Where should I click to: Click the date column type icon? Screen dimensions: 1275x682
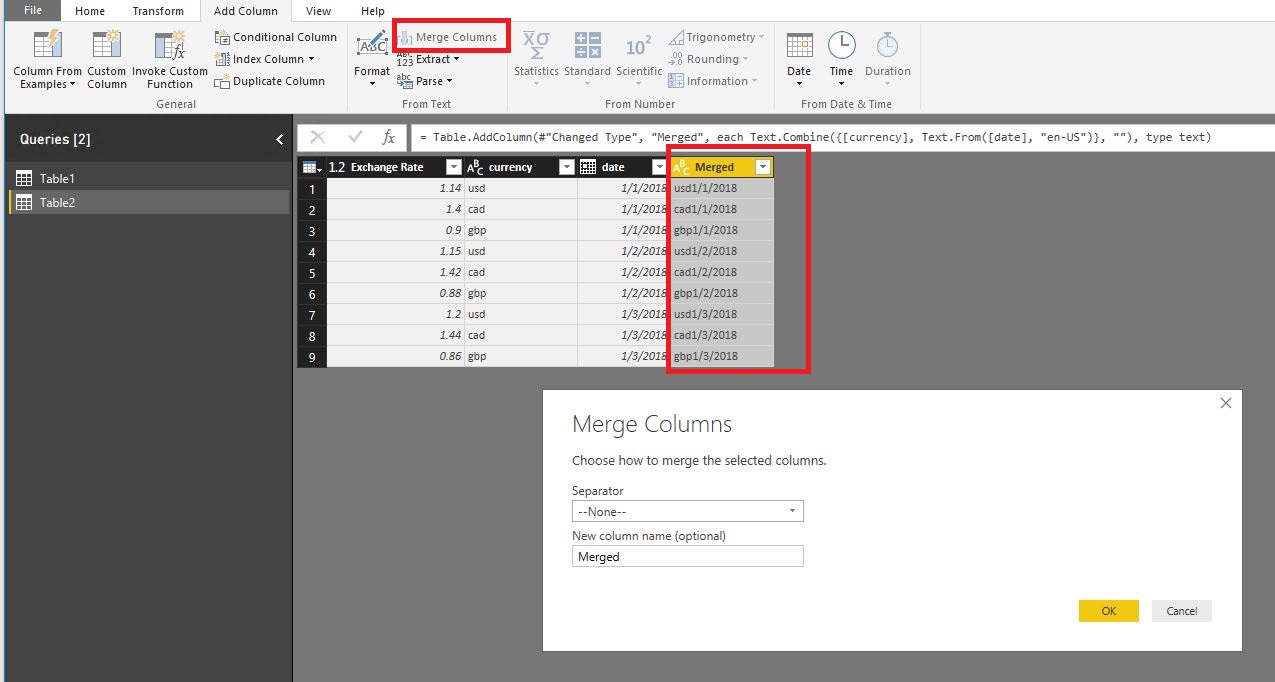coord(588,167)
